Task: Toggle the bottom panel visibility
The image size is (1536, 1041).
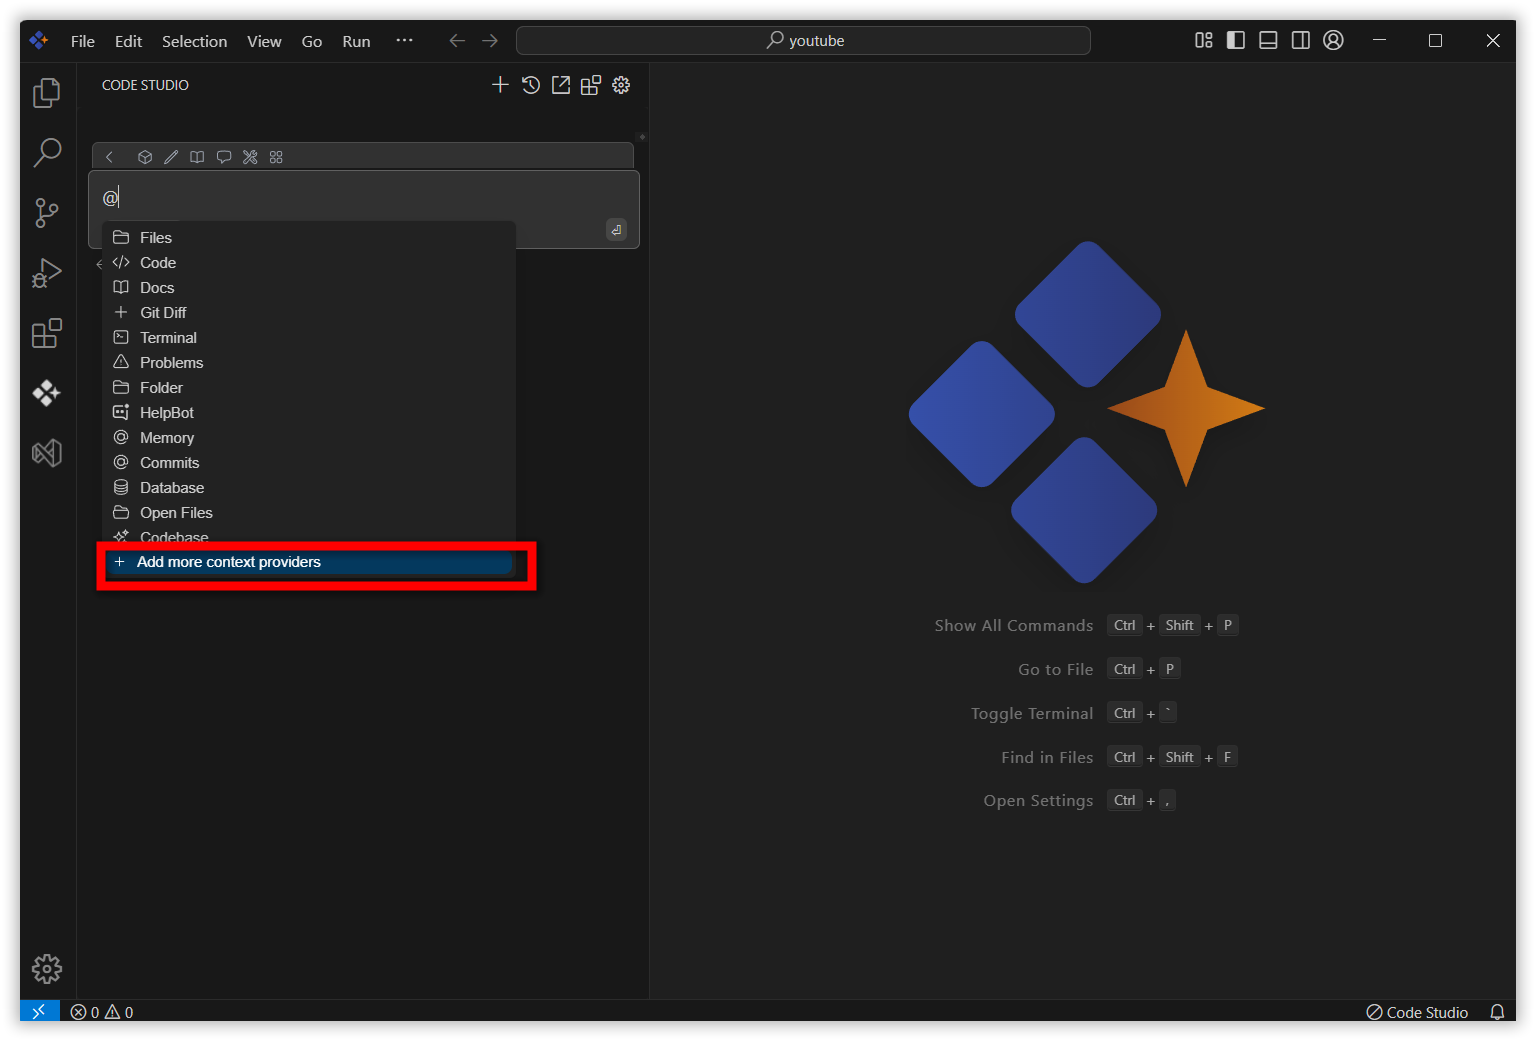Action: [x=1268, y=40]
